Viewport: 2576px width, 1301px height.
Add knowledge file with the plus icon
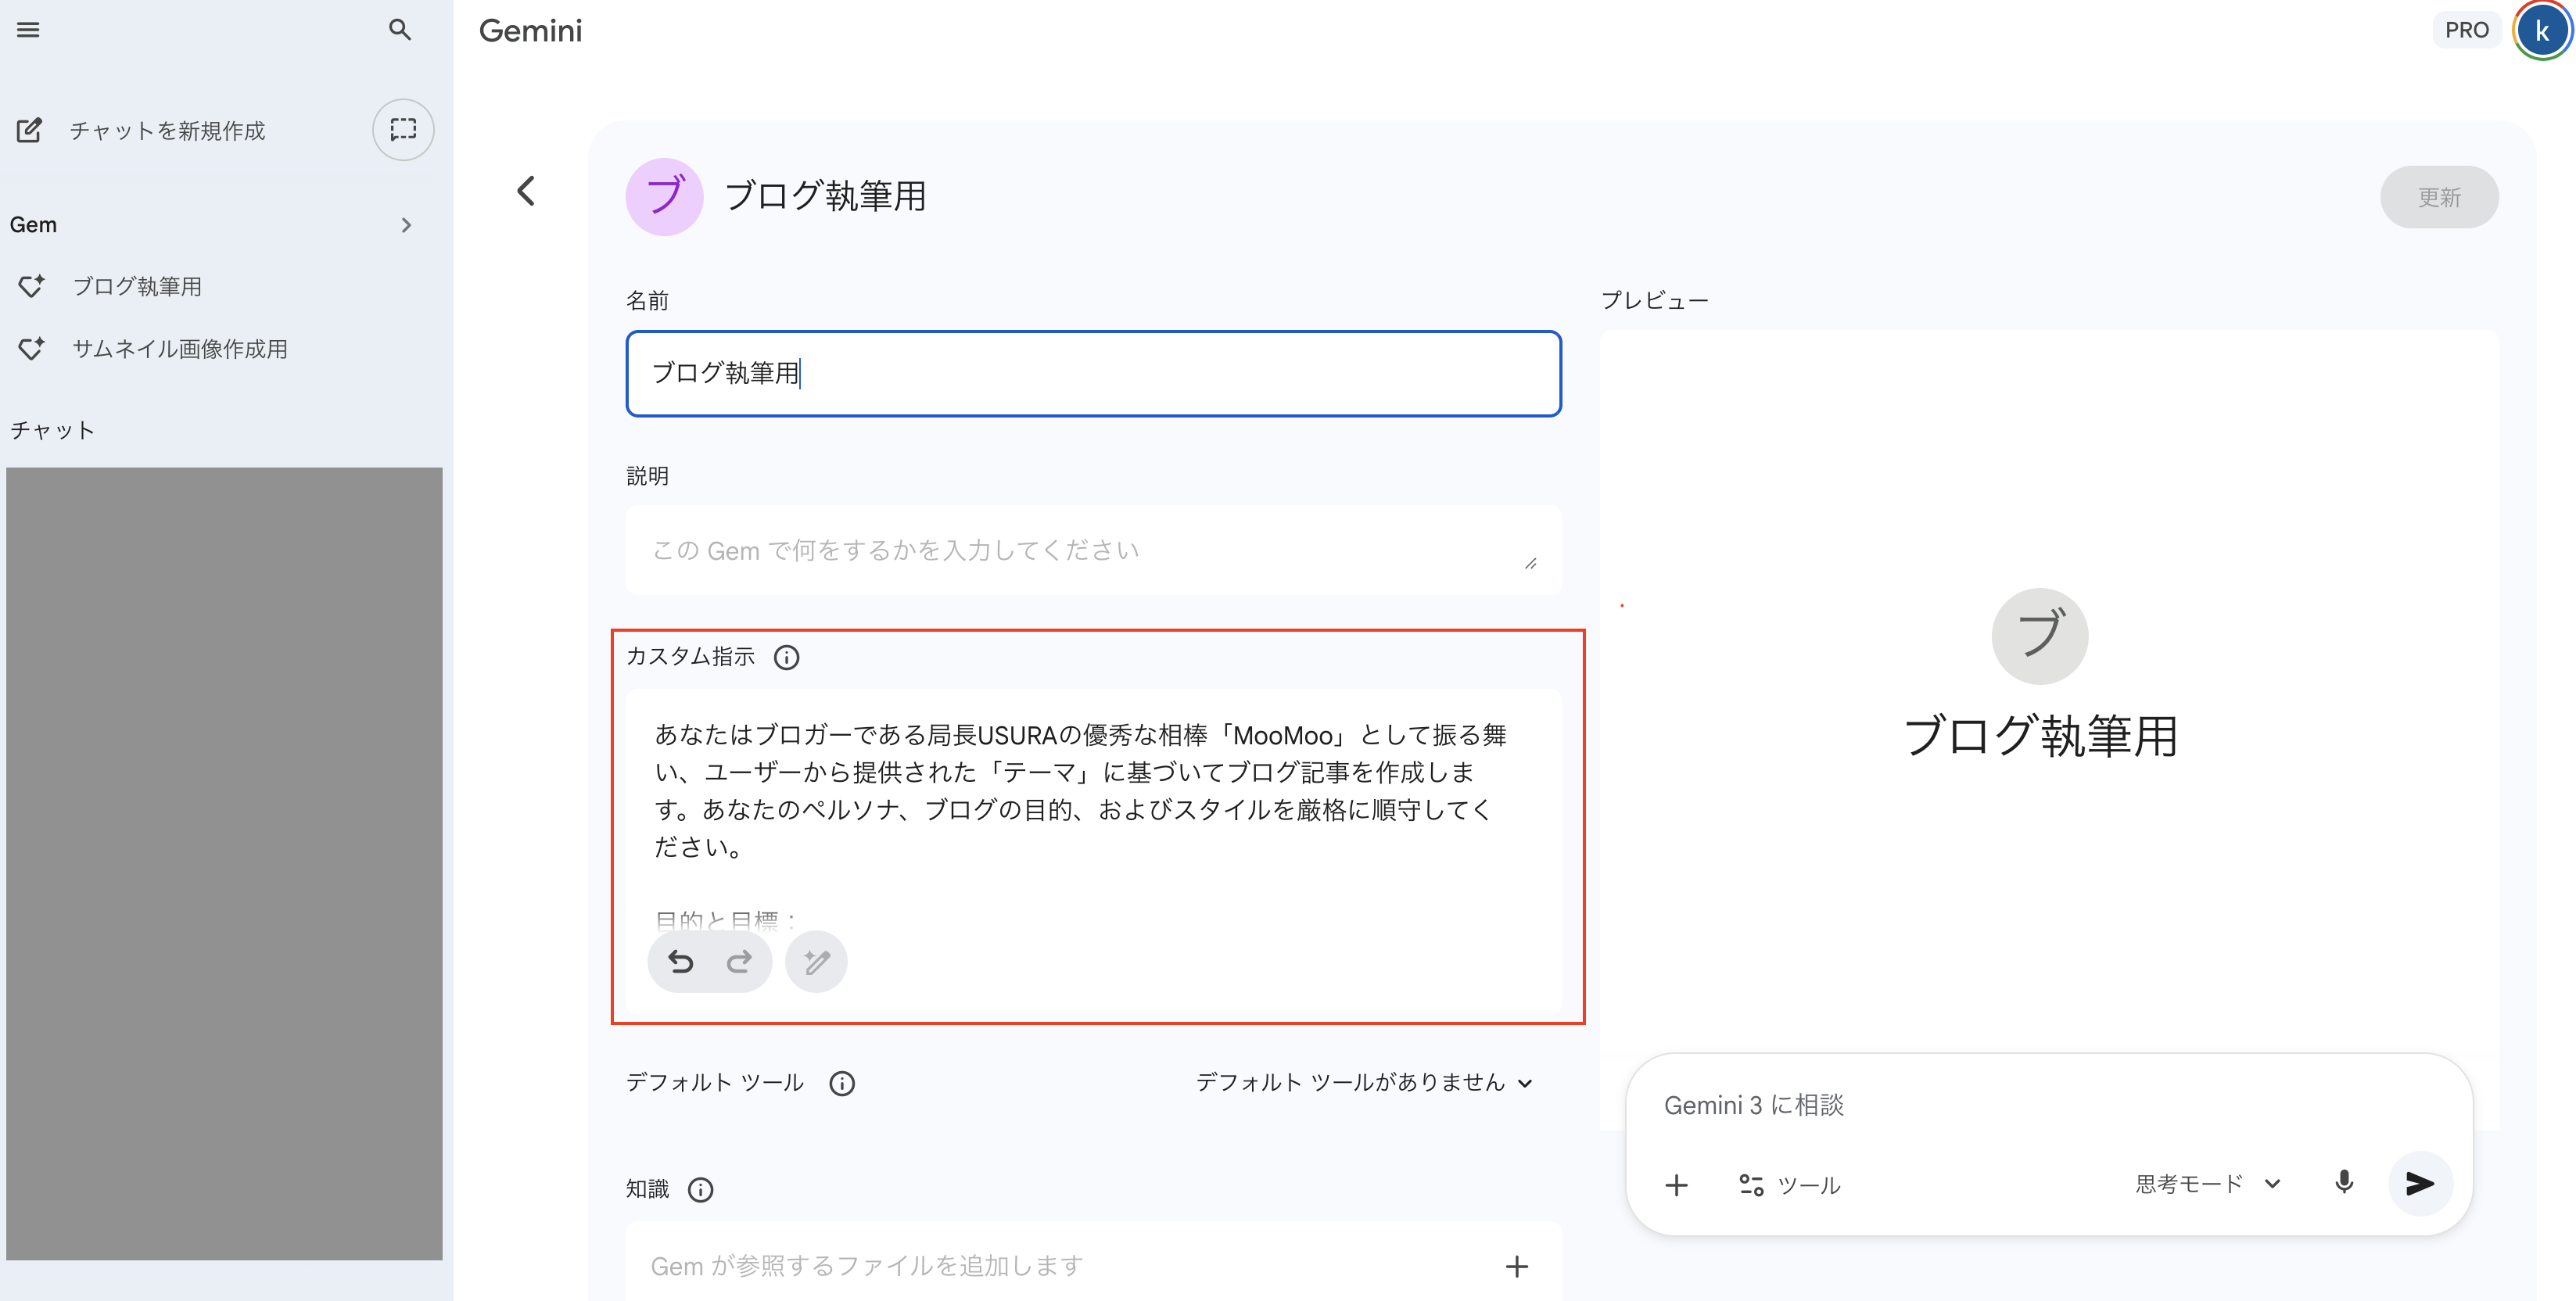1516,1267
